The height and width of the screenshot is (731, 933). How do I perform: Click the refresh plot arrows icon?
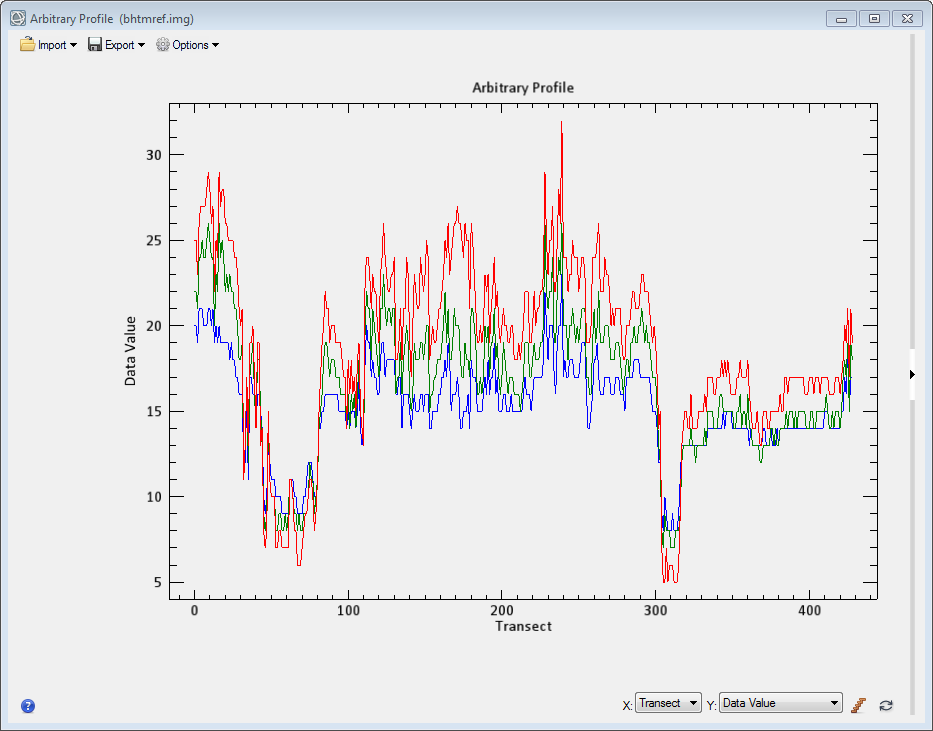(885, 705)
